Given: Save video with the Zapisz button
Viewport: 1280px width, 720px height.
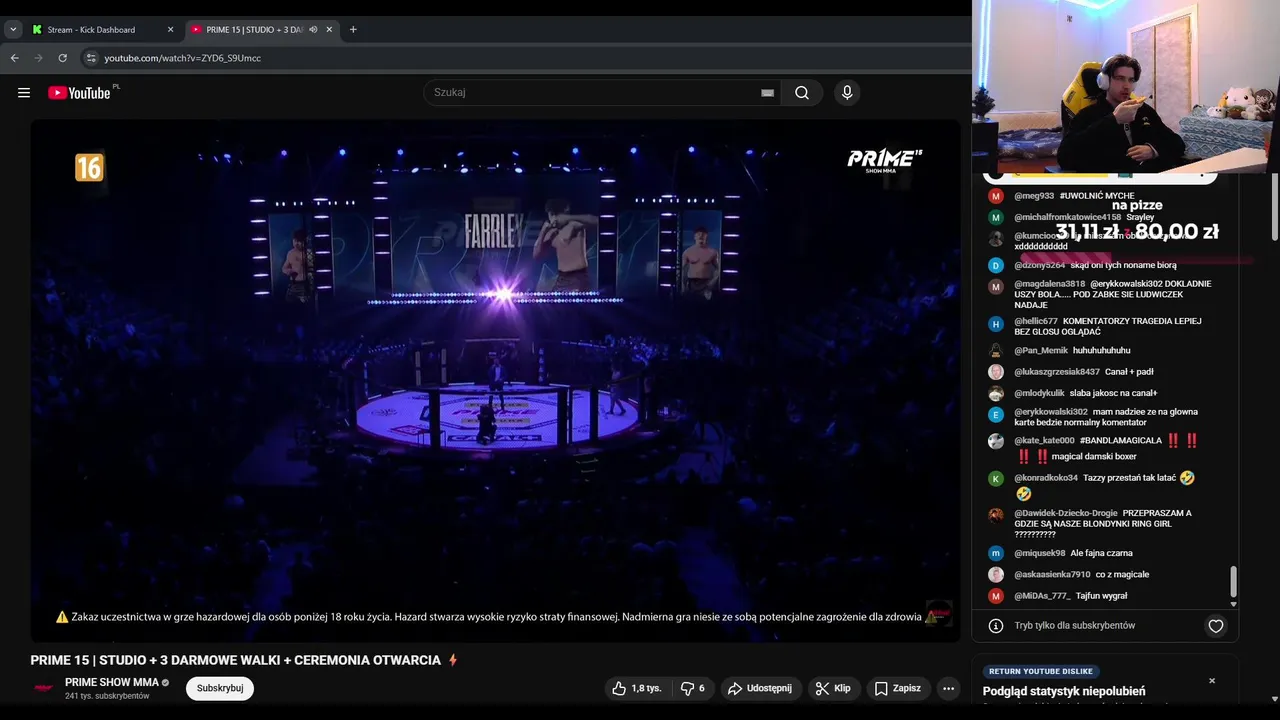Looking at the screenshot, I should (897, 688).
